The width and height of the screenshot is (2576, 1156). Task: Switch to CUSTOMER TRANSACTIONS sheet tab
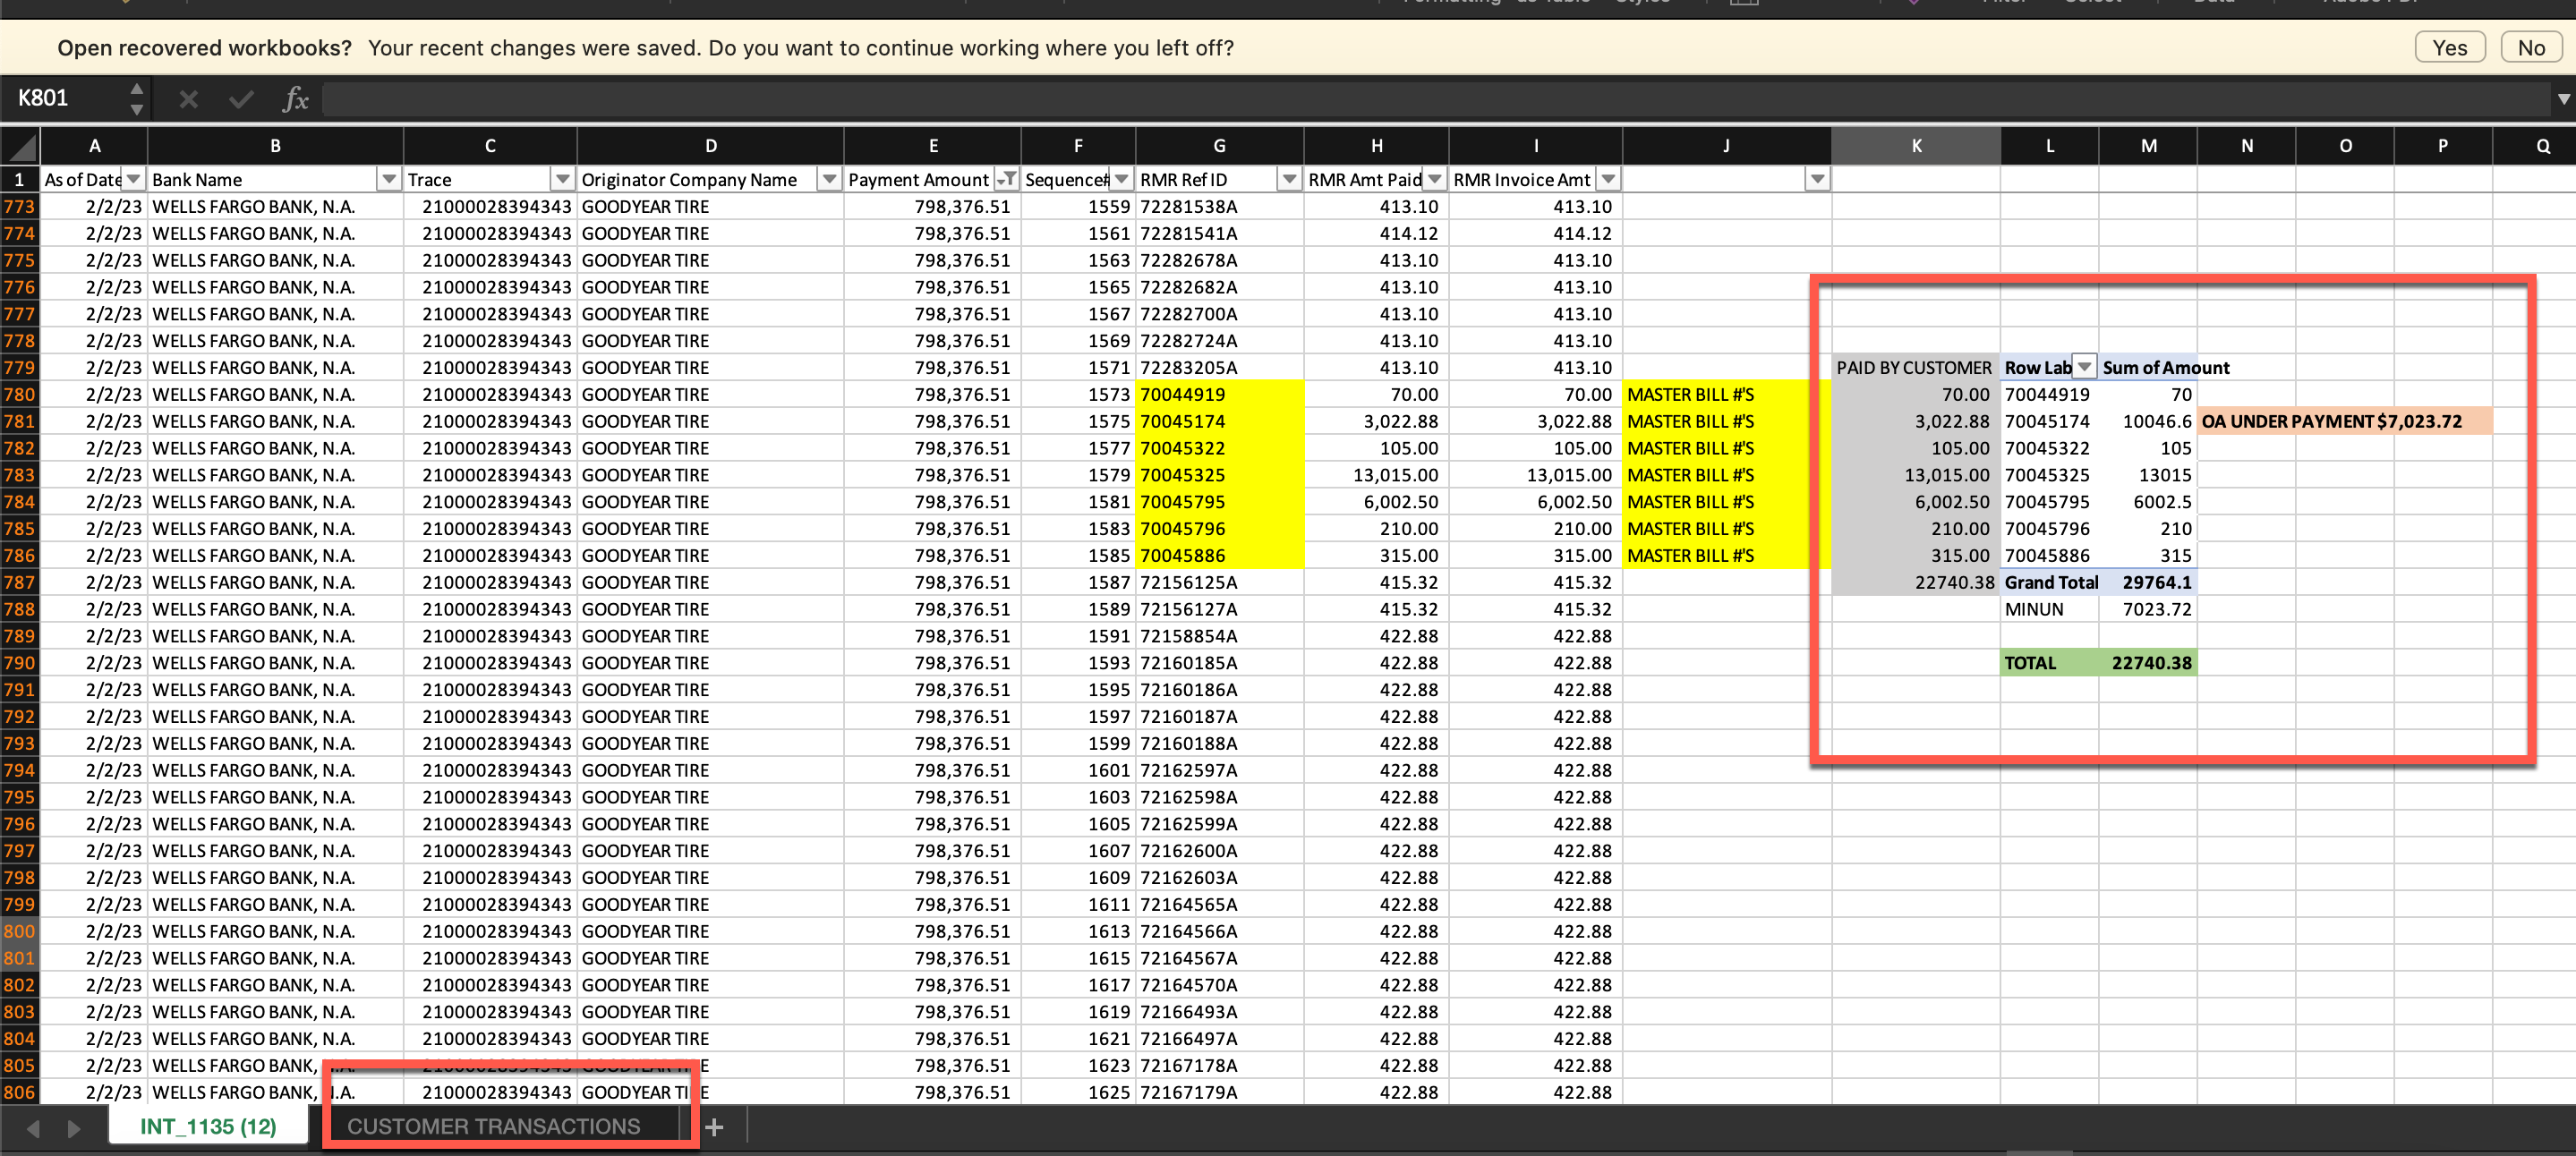(x=493, y=1126)
